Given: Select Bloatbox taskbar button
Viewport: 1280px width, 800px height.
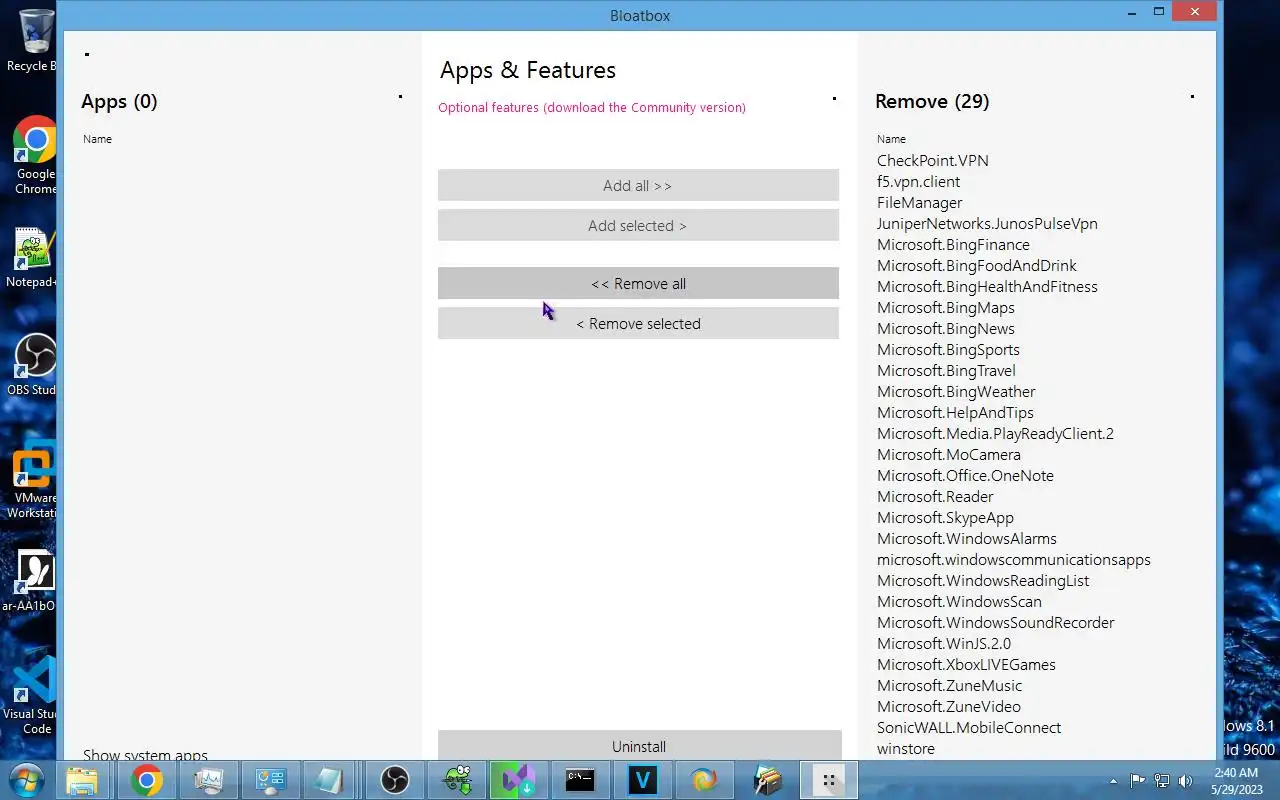Looking at the screenshot, I should (828, 779).
